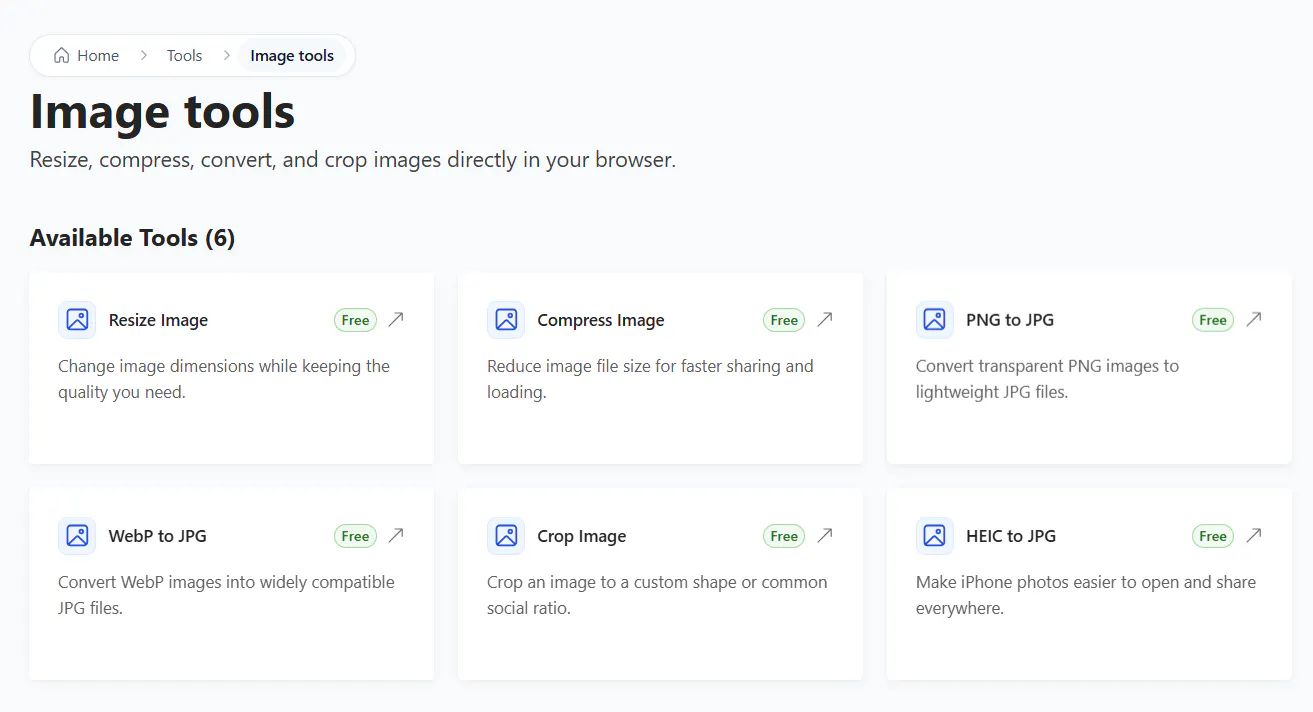
Task: Click the Resize Image card icon
Action: pyautogui.click(x=77, y=320)
